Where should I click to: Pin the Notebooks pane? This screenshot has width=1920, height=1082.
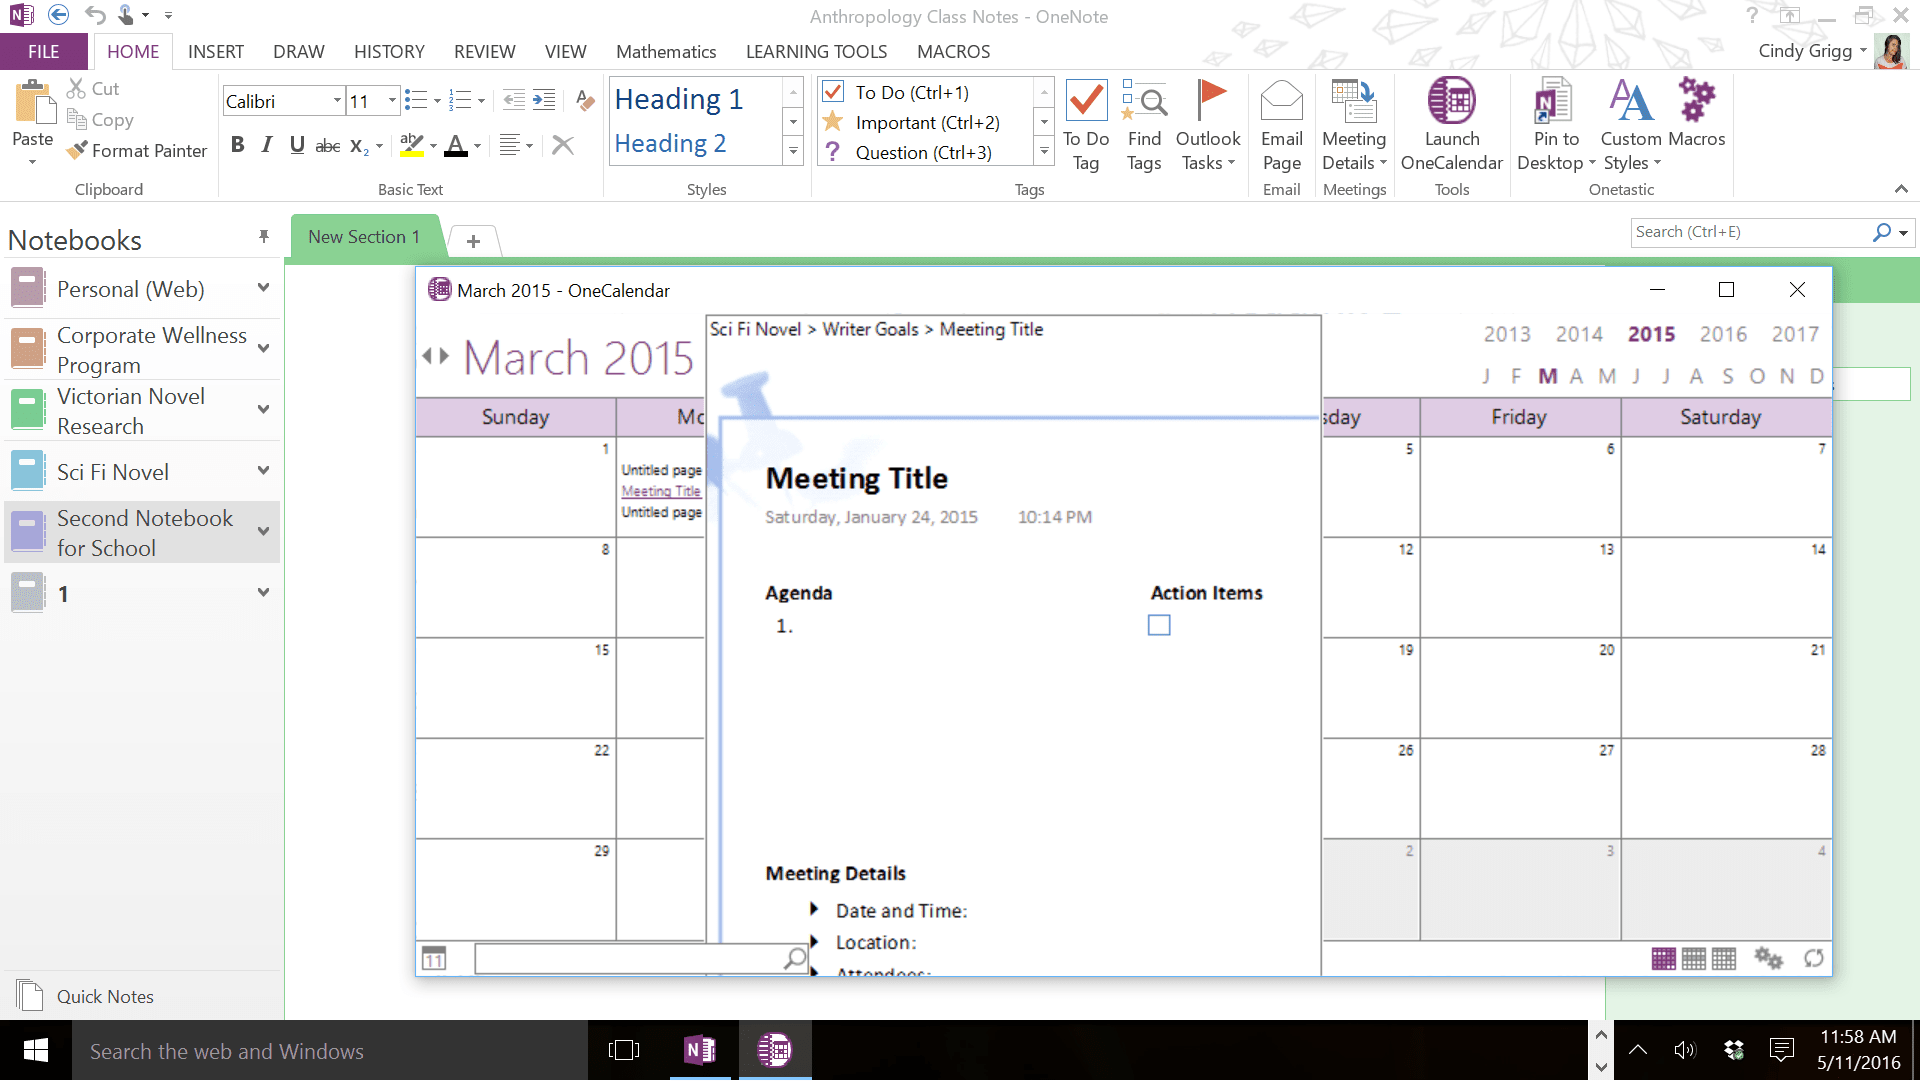pyautogui.click(x=264, y=237)
